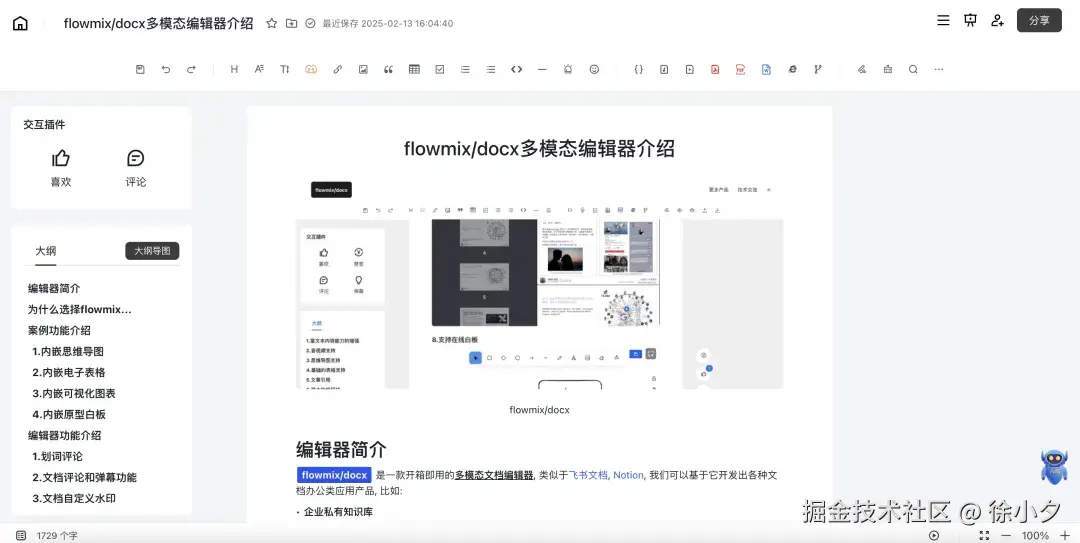Jump to outline item 案例功能介绍

pos(59,331)
